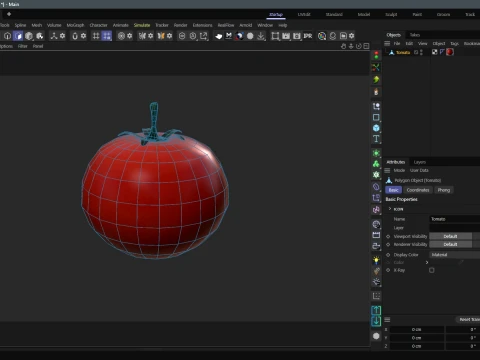Select the axis tripod icon in toolbar
The image size is (480, 360).
tap(54, 36)
